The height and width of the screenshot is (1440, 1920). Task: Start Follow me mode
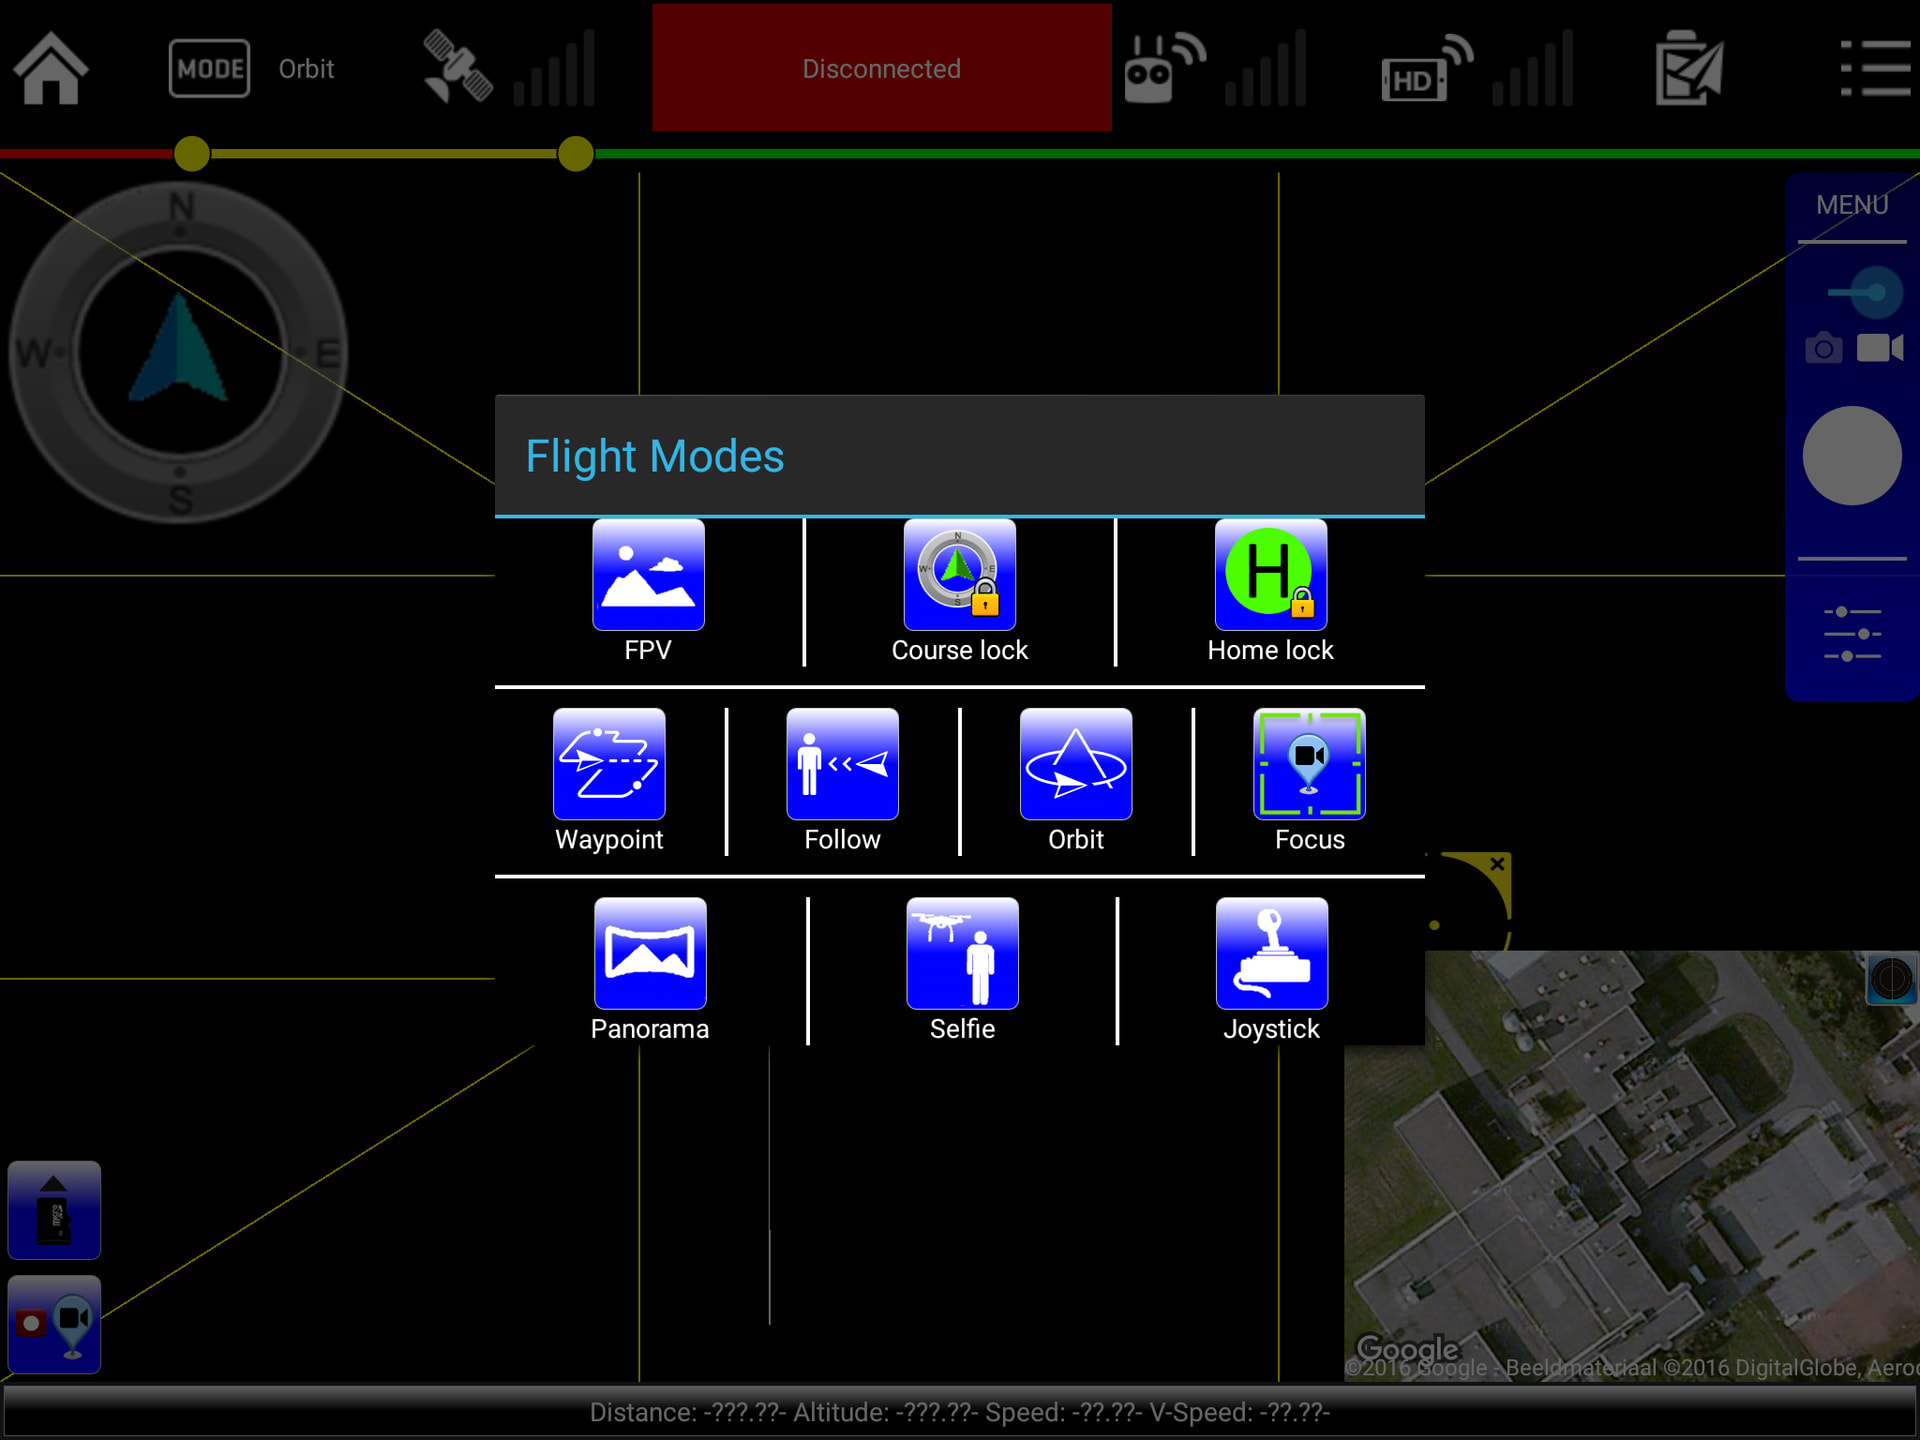842,764
